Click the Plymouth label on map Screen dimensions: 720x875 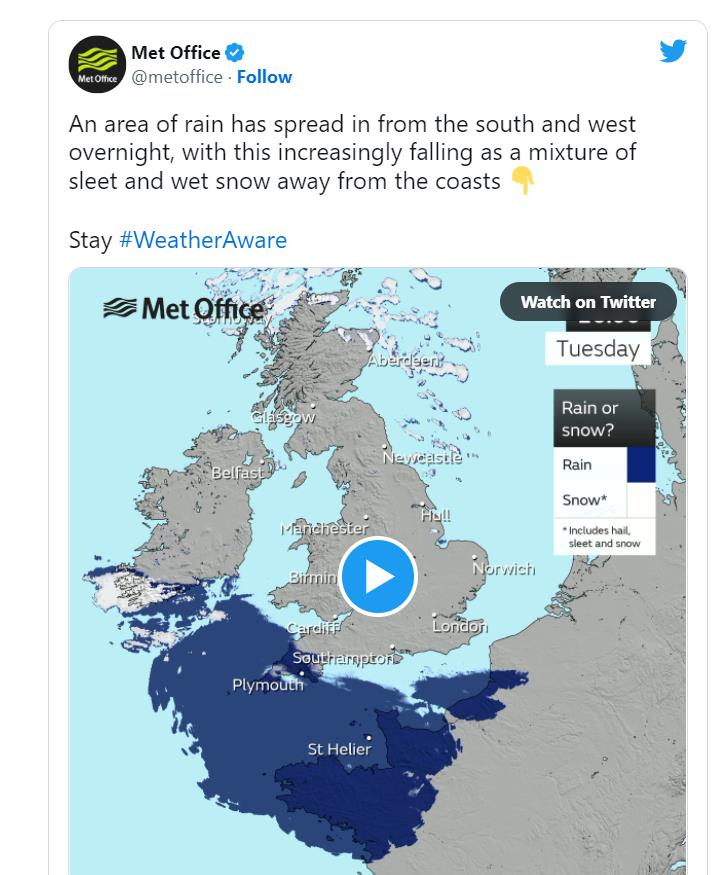tap(268, 685)
